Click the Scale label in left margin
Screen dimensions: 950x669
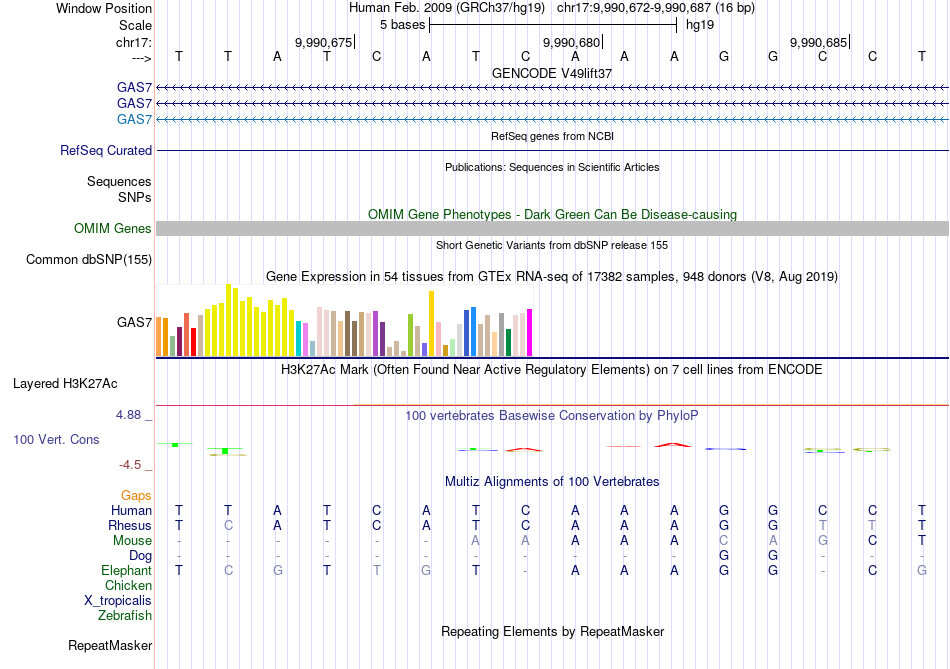pyautogui.click(x=135, y=25)
